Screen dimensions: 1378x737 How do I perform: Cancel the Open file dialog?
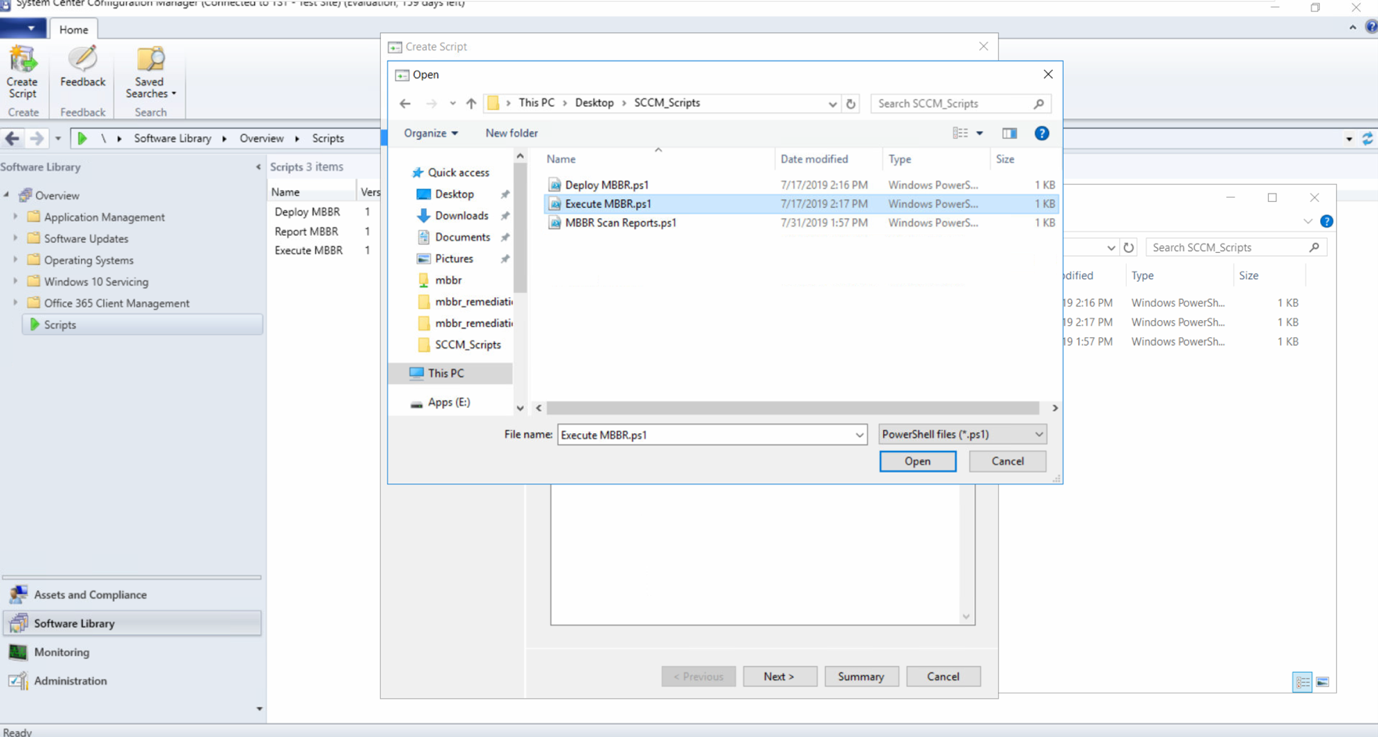pyautogui.click(x=1007, y=461)
